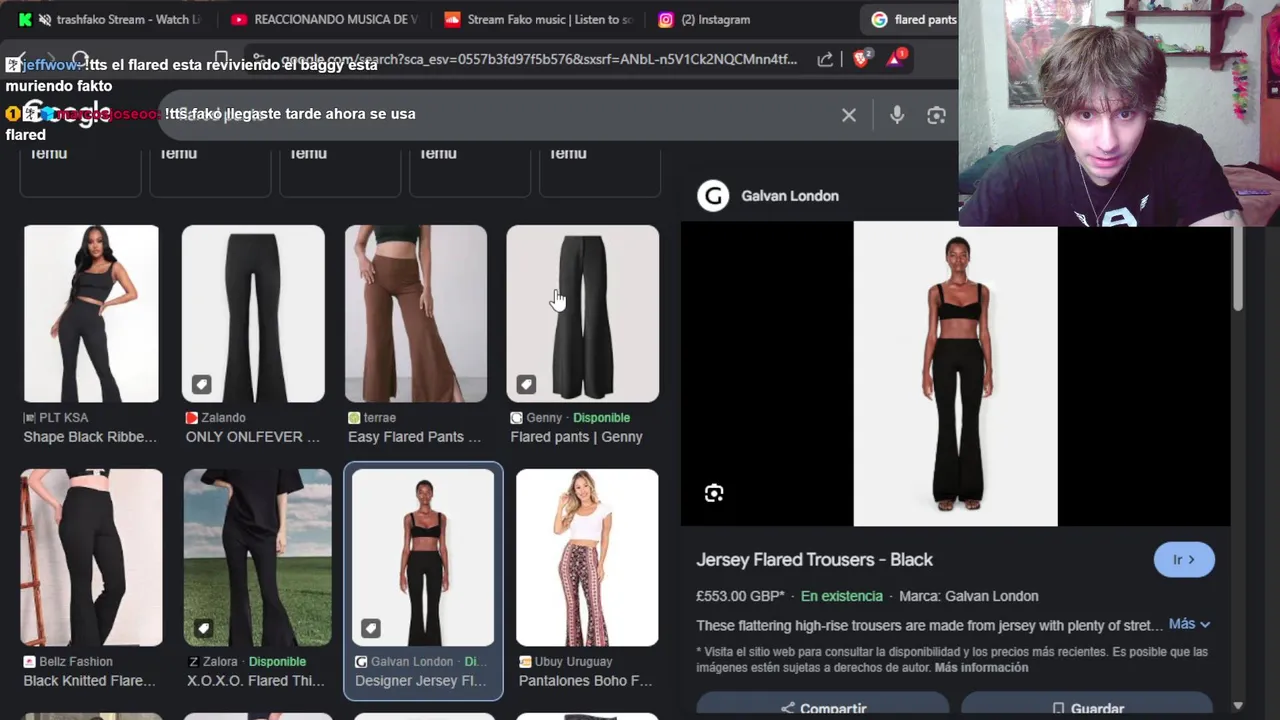Open Más información link
Viewport: 1280px width, 720px height.
981,668
